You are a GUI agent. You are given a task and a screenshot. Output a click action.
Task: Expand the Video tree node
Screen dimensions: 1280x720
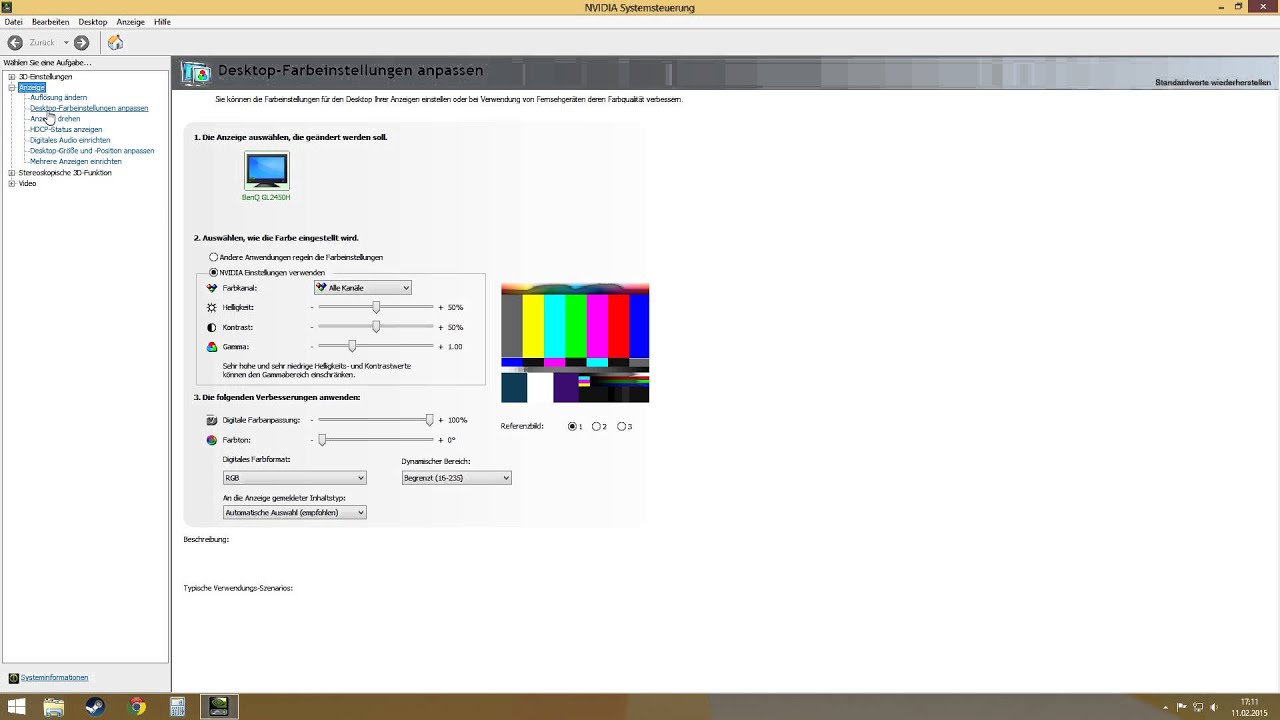[12, 184]
